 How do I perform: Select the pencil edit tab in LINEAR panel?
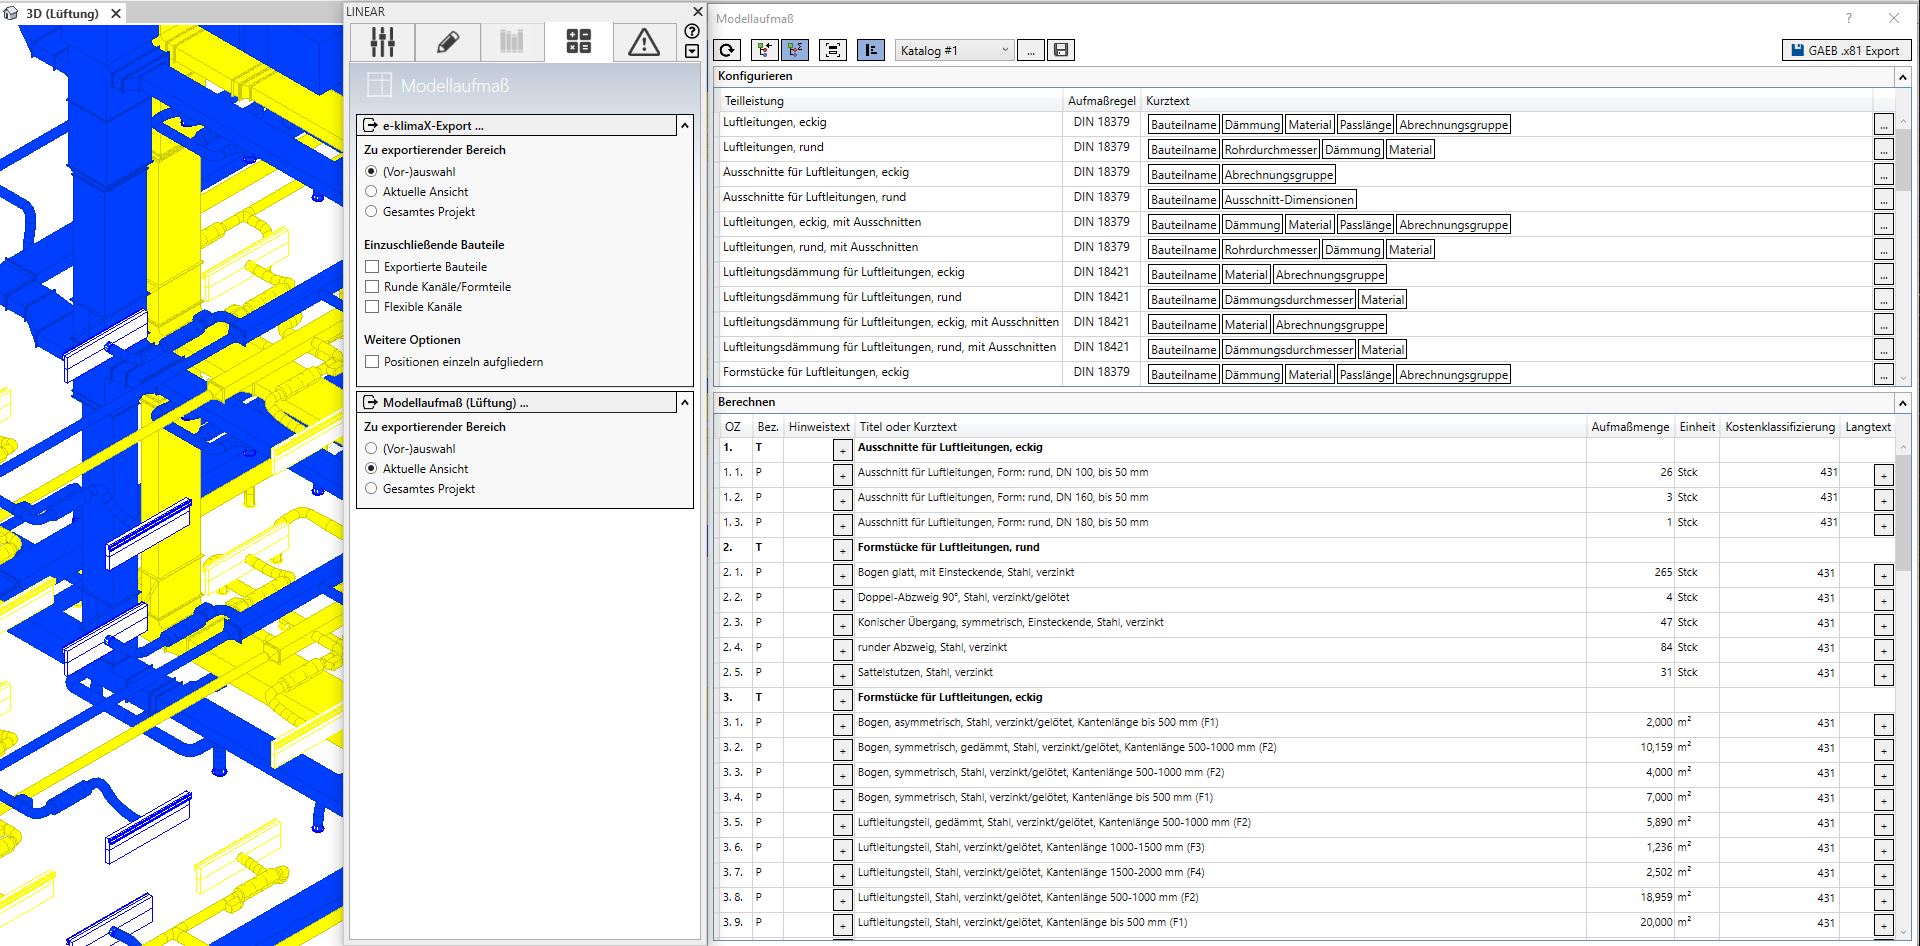click(x=448, y=42)
